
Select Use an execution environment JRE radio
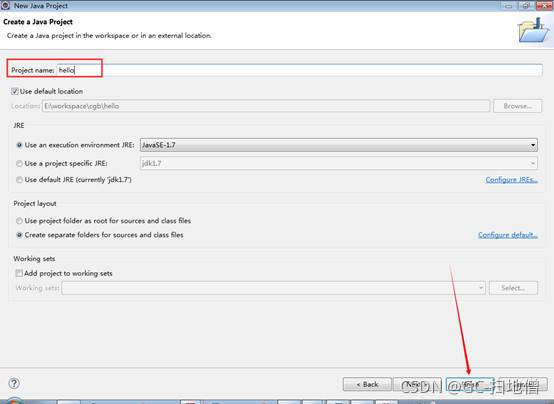coord(19,145)
